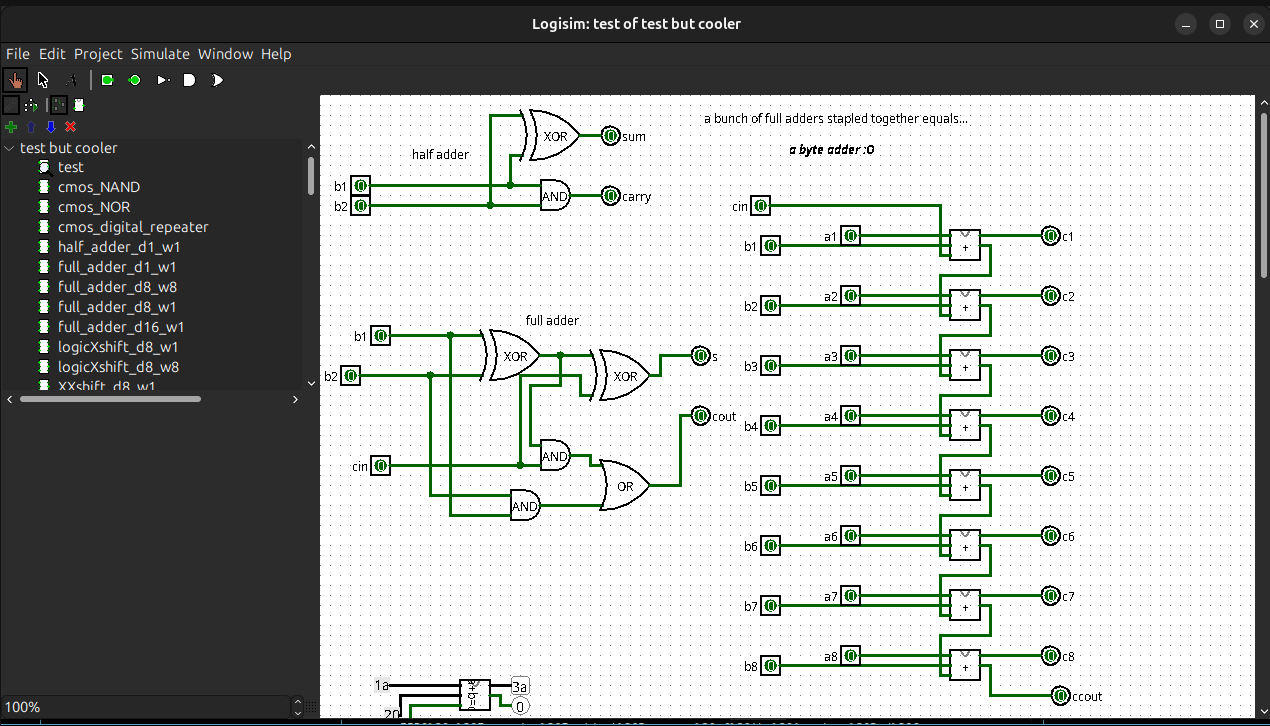Select the output Pin tool
1270x726 pixels.
[x=134, y=79]
